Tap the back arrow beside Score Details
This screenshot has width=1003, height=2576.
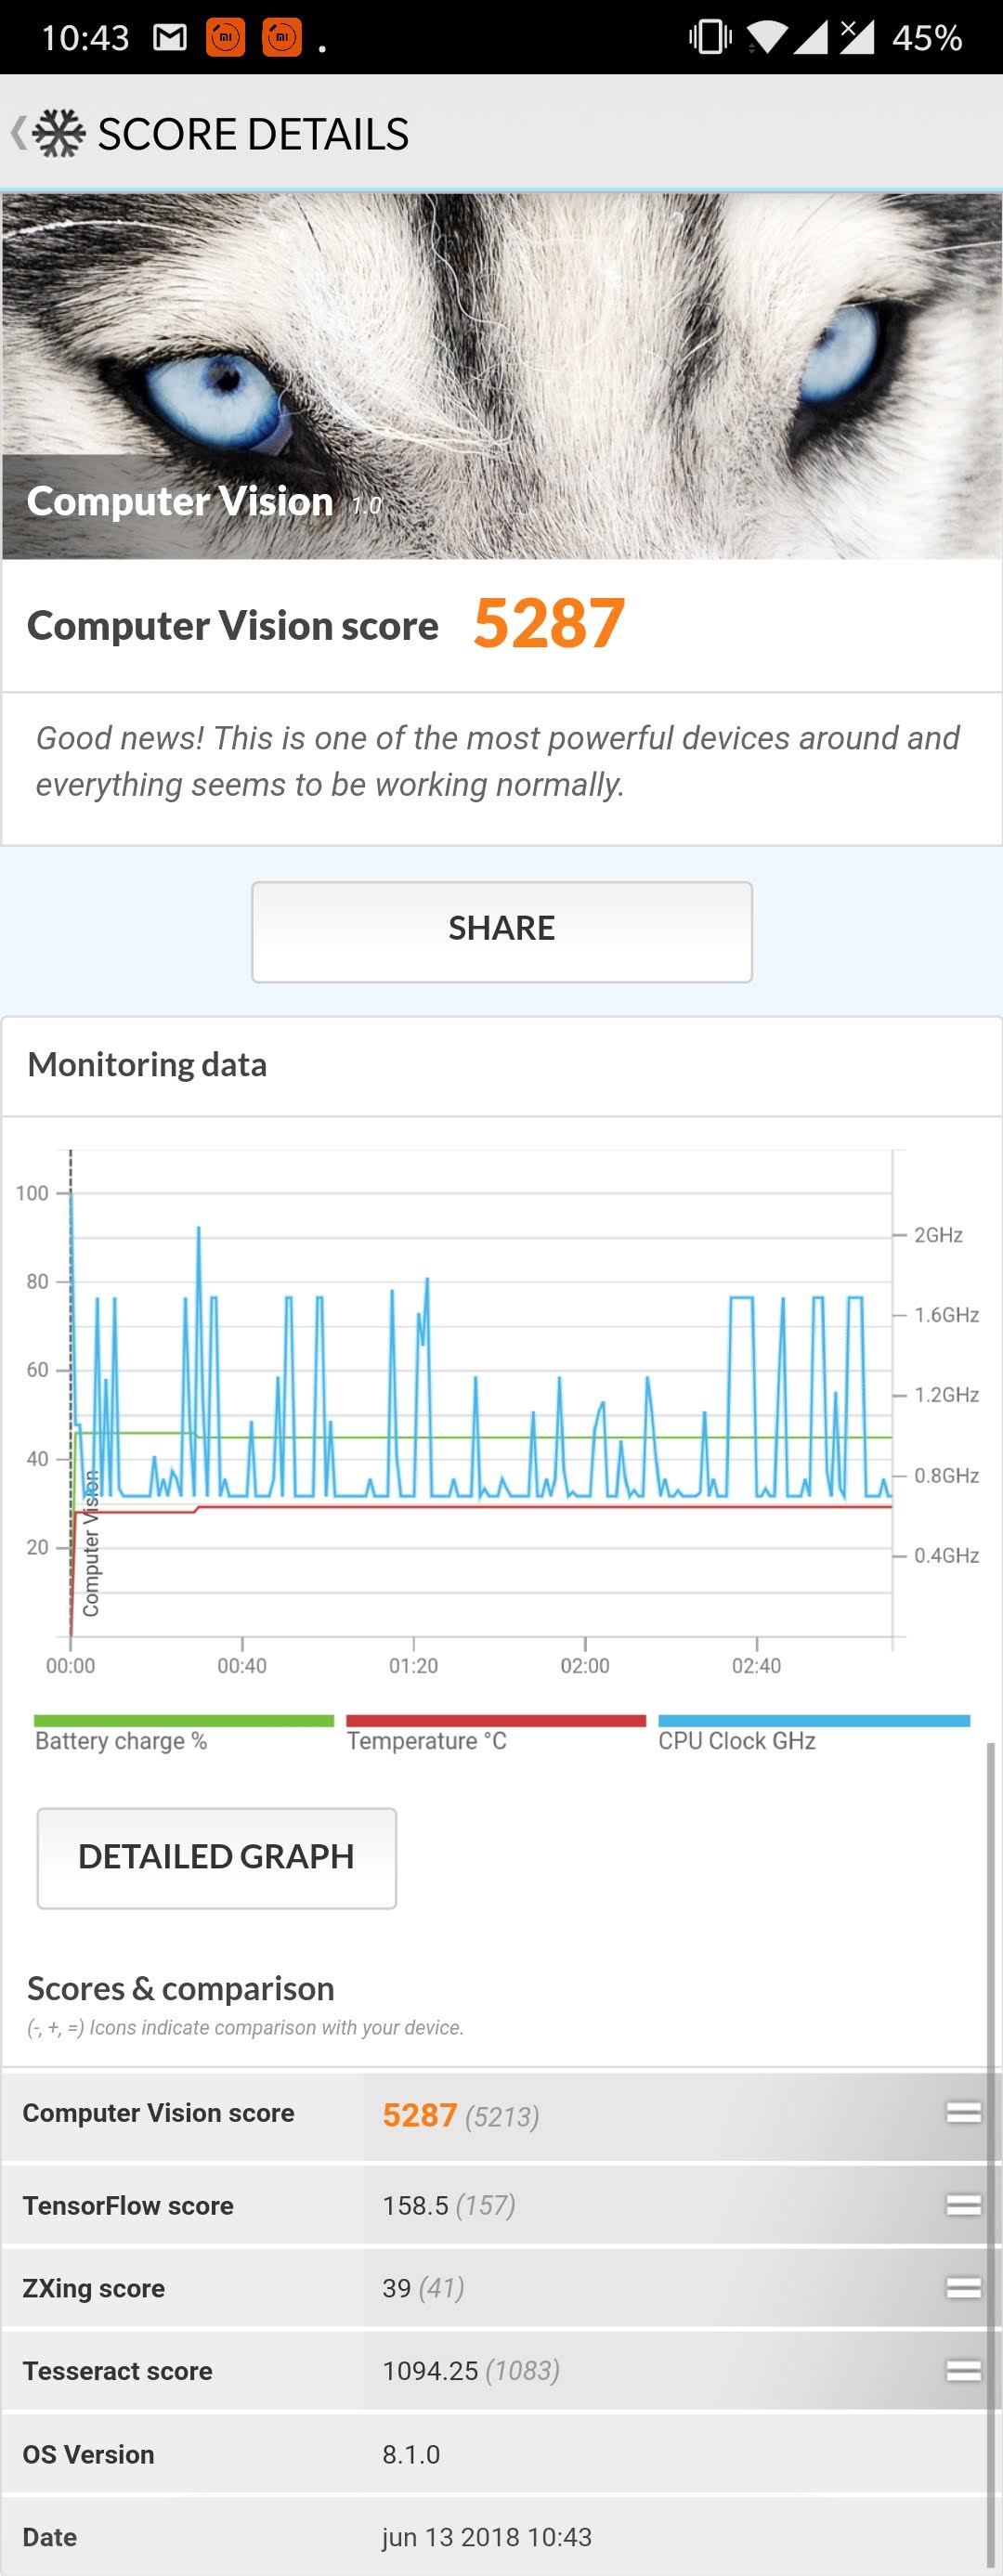(17, 133)
